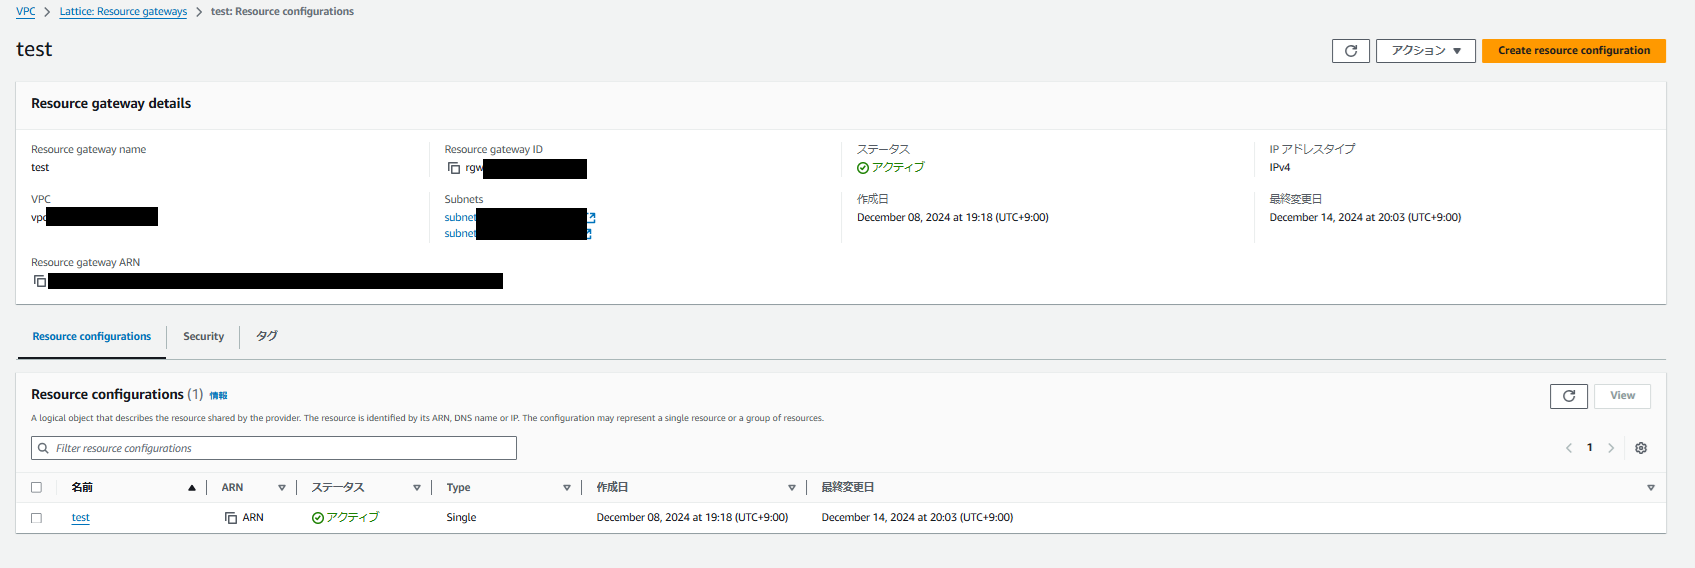This screenshot has height=568, width=1695.
Task: Click Resource gateway details heading
Action: pyautogui.click(x=111, y=104)
